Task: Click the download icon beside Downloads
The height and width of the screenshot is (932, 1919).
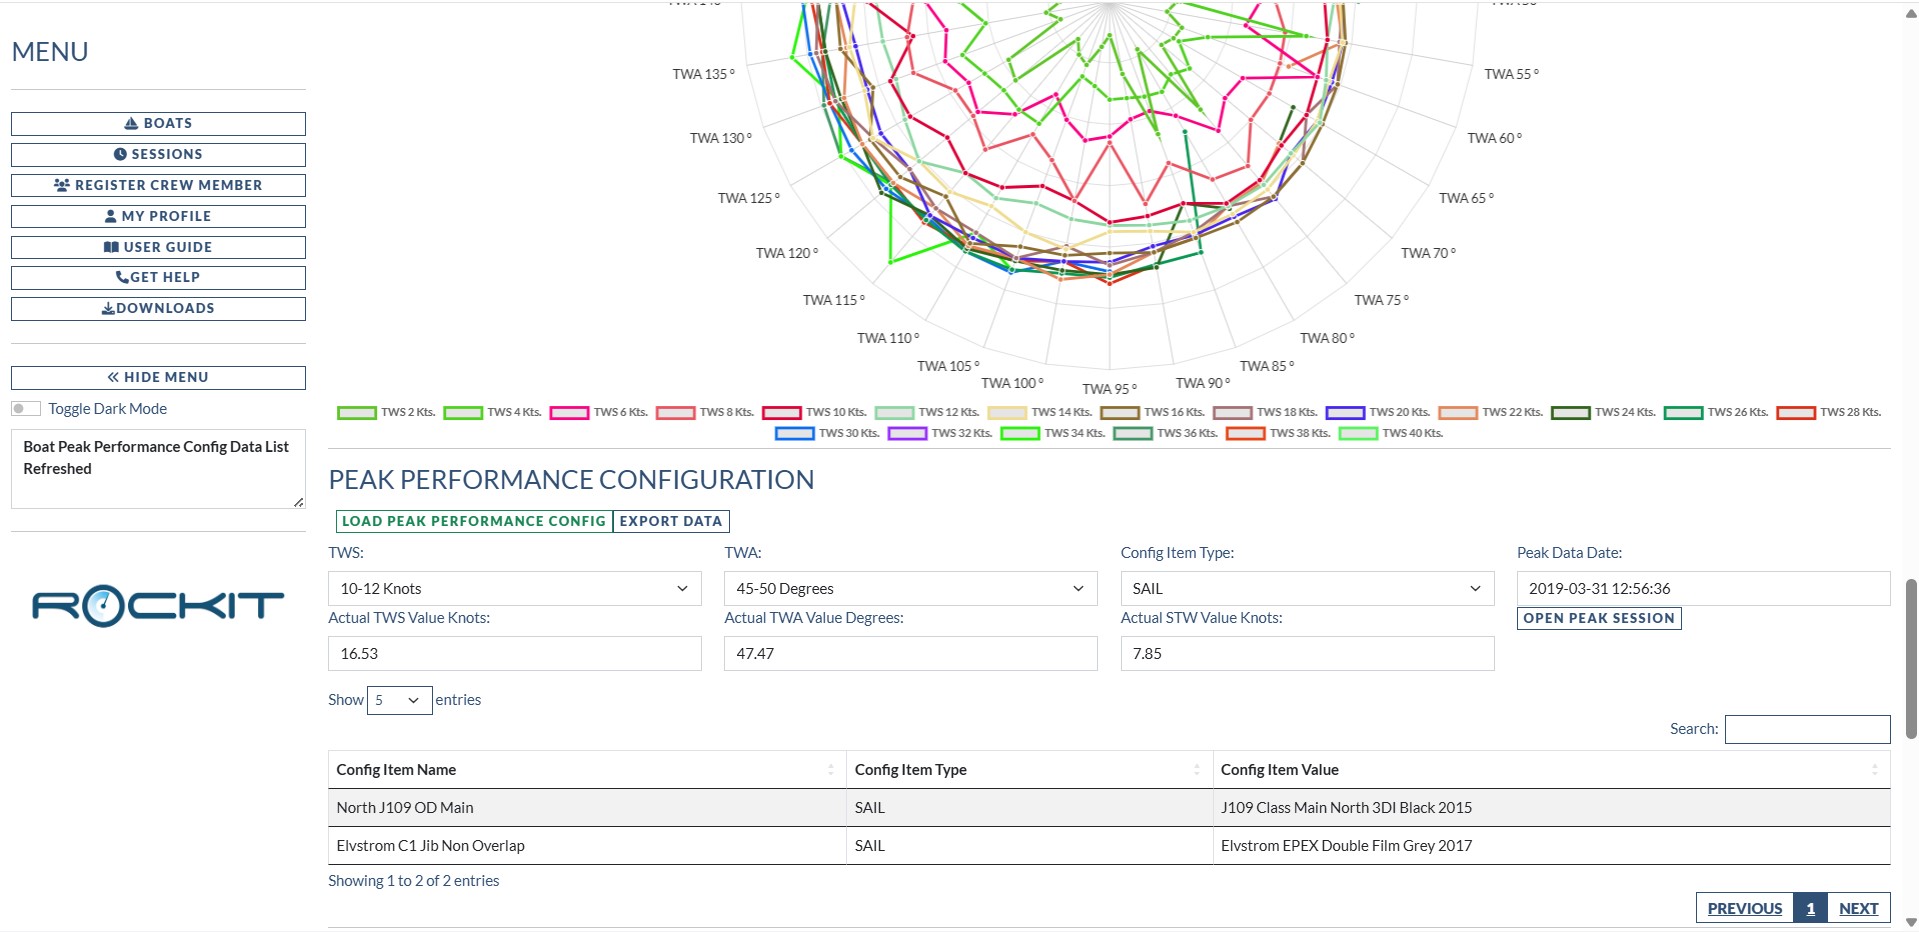Action: (x=108, y=309)
